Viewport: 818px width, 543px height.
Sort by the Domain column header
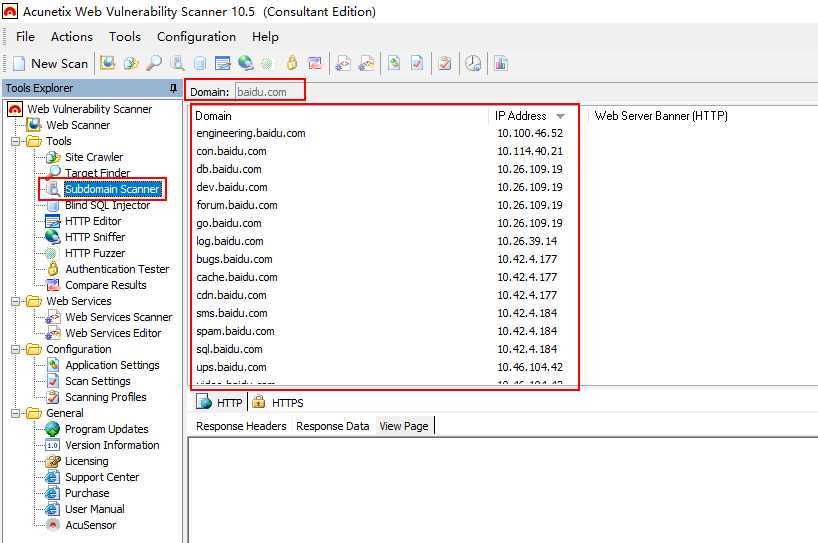tap(340, 116)
